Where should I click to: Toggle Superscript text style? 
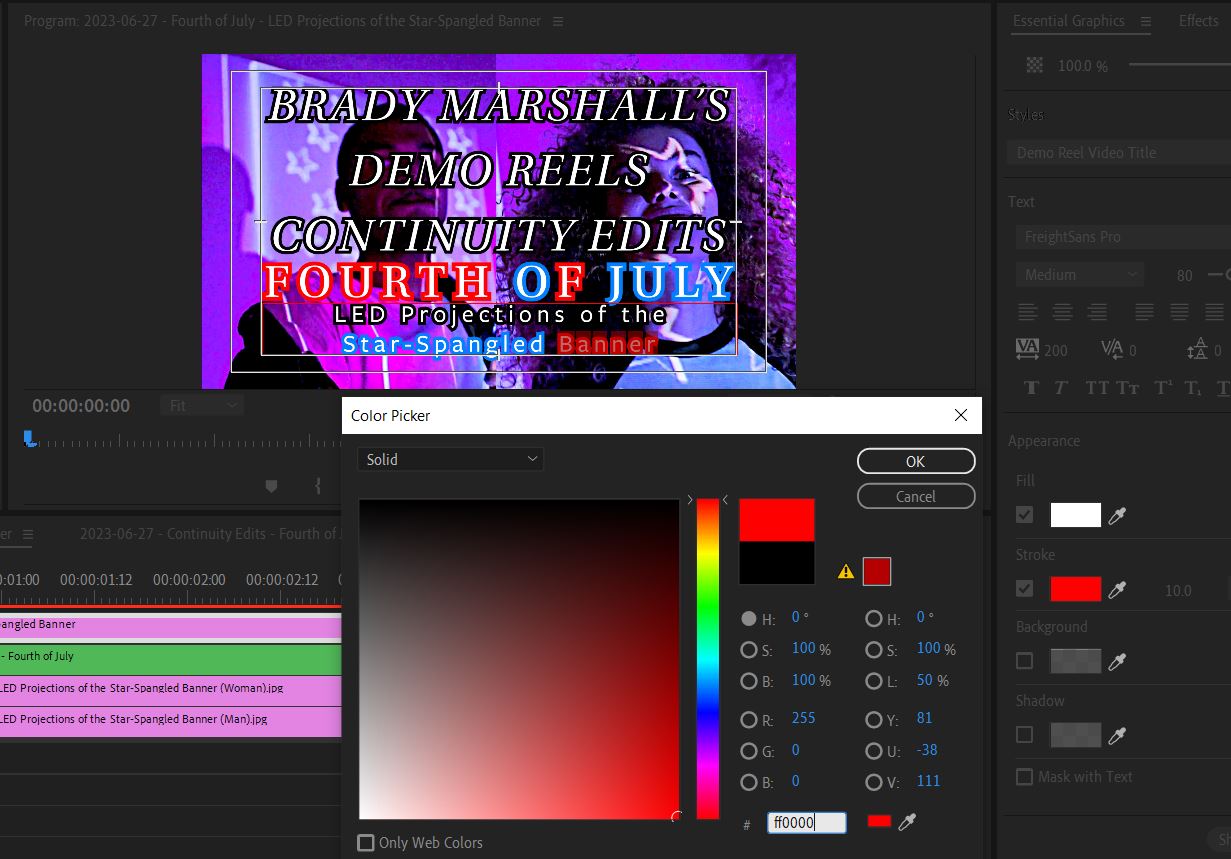tap(1163, 388)
